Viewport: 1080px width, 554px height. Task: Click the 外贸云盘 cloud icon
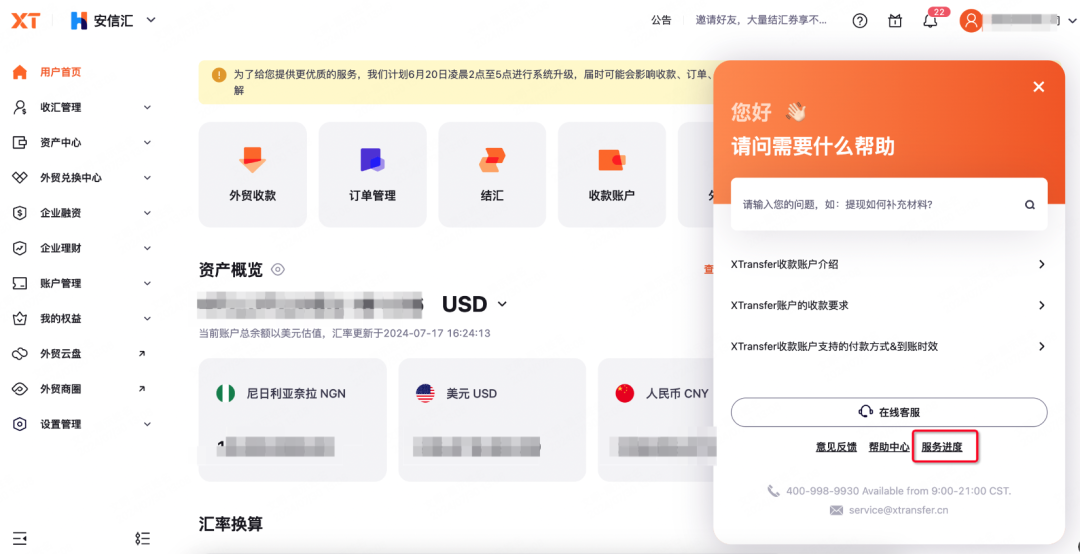[20, 354]
